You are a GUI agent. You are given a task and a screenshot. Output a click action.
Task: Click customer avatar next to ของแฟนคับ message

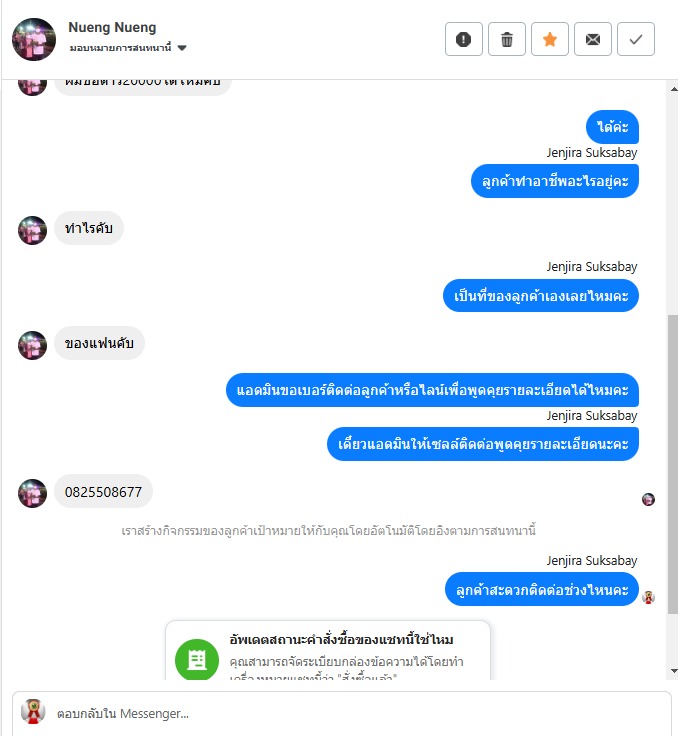(x=32, y=345)
